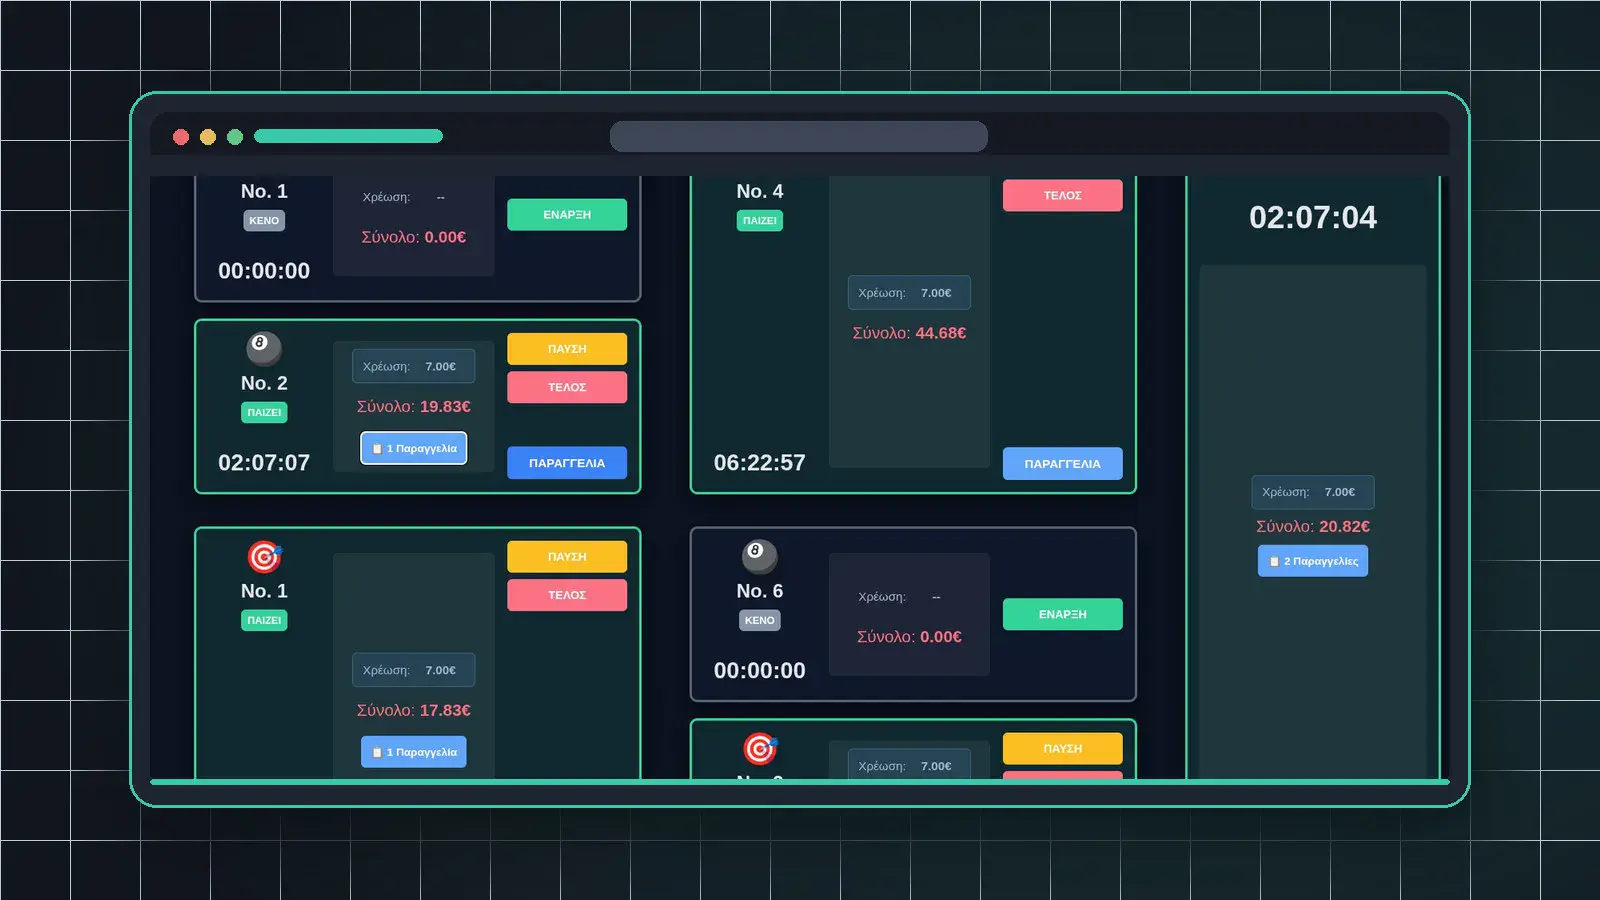Click the dartboard icon above ΠΑΙΖΕΙ No. 1
Image resolution: width=1600 pixels, height=900 pixels.
click(264, 556)
